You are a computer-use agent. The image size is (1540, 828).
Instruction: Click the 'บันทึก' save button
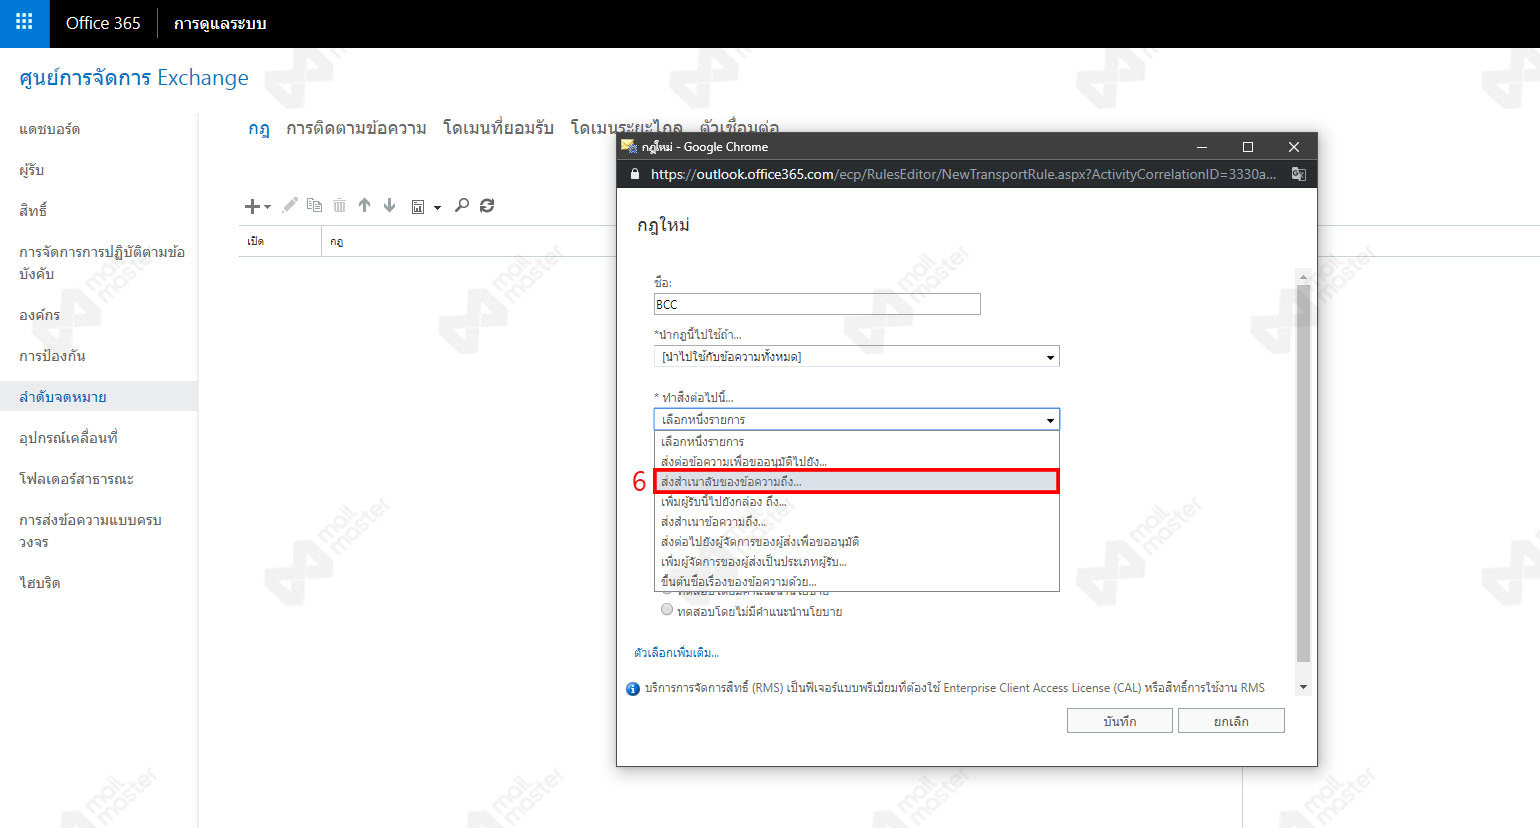pyautogui.click(x=1119, y=721)
